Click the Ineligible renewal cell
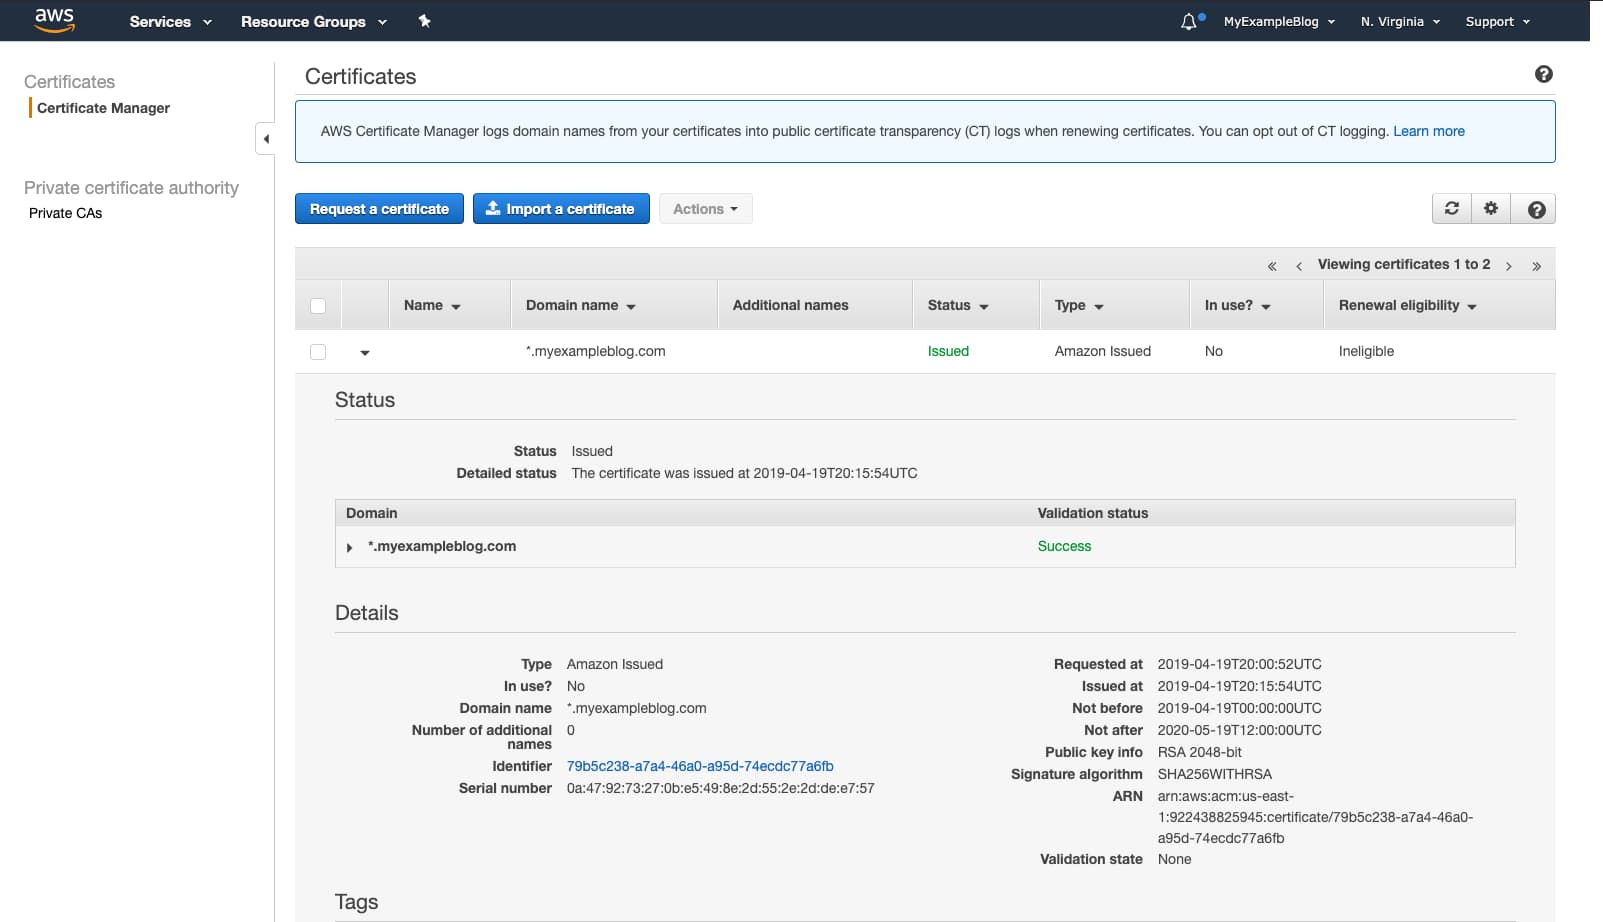Viewport: 1603px width, 922px height. click(x=1366, y=351)
